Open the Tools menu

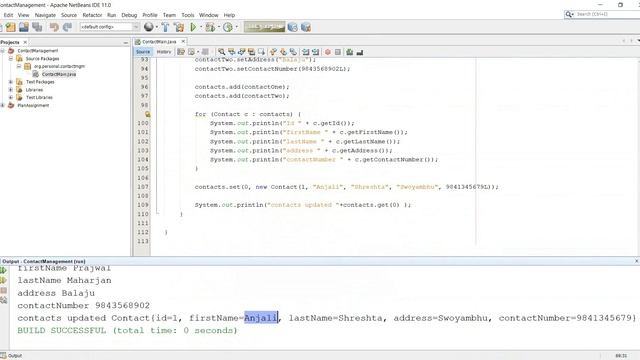pyautogui.click(x=188, y=15)
